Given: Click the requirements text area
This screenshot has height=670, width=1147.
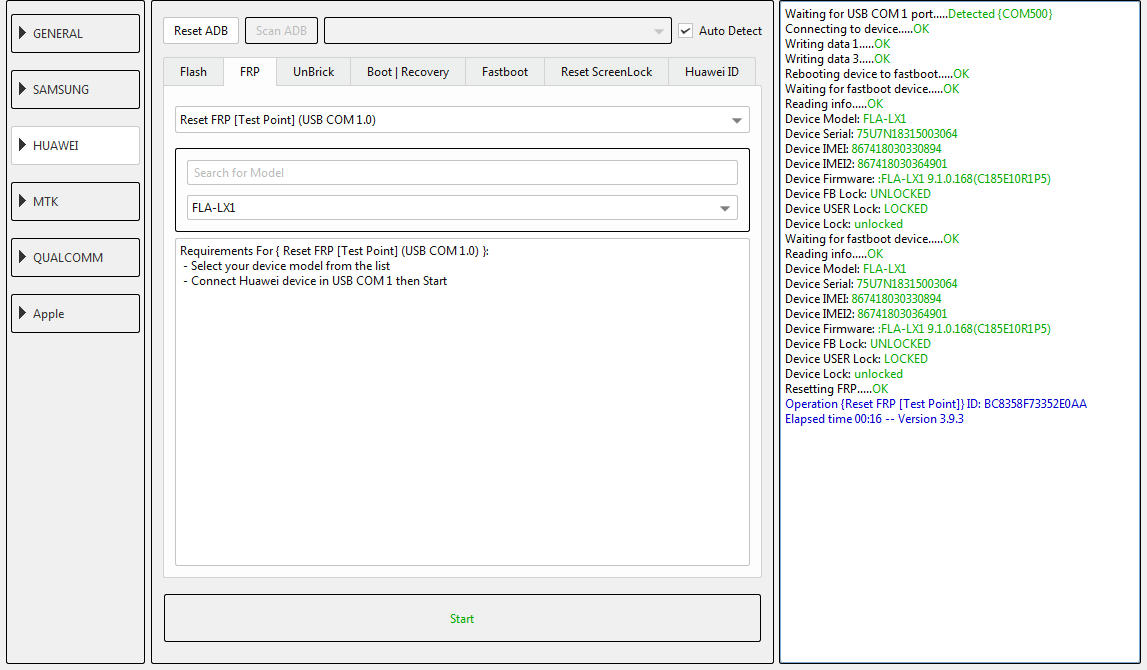Looking at the screenshot, I should (462, 402).
